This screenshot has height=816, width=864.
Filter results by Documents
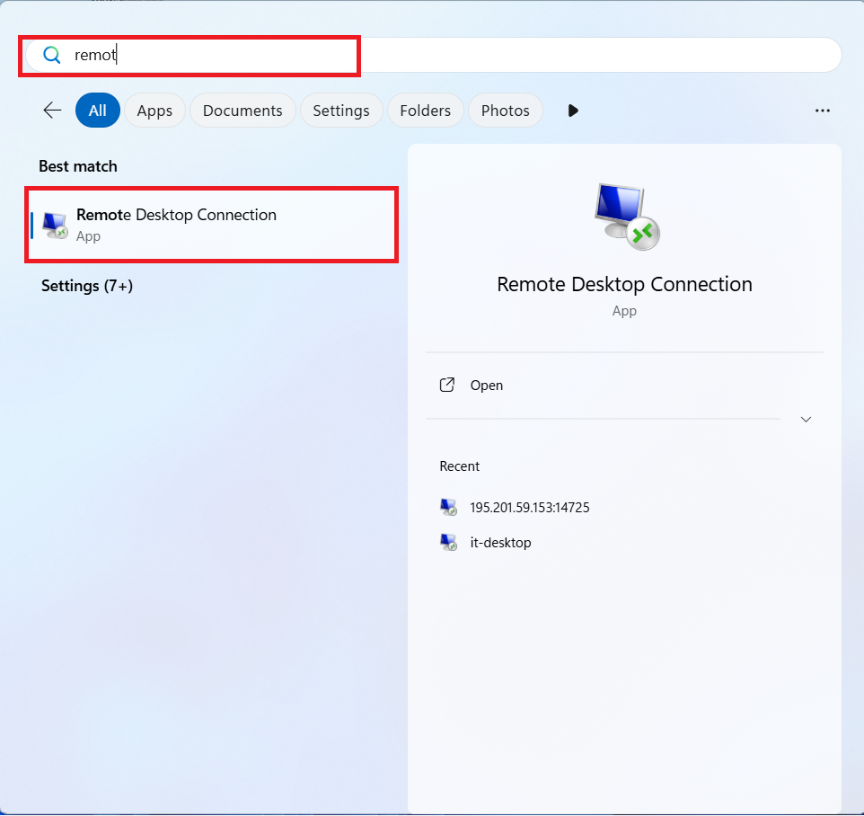click(x=242, y=111)
